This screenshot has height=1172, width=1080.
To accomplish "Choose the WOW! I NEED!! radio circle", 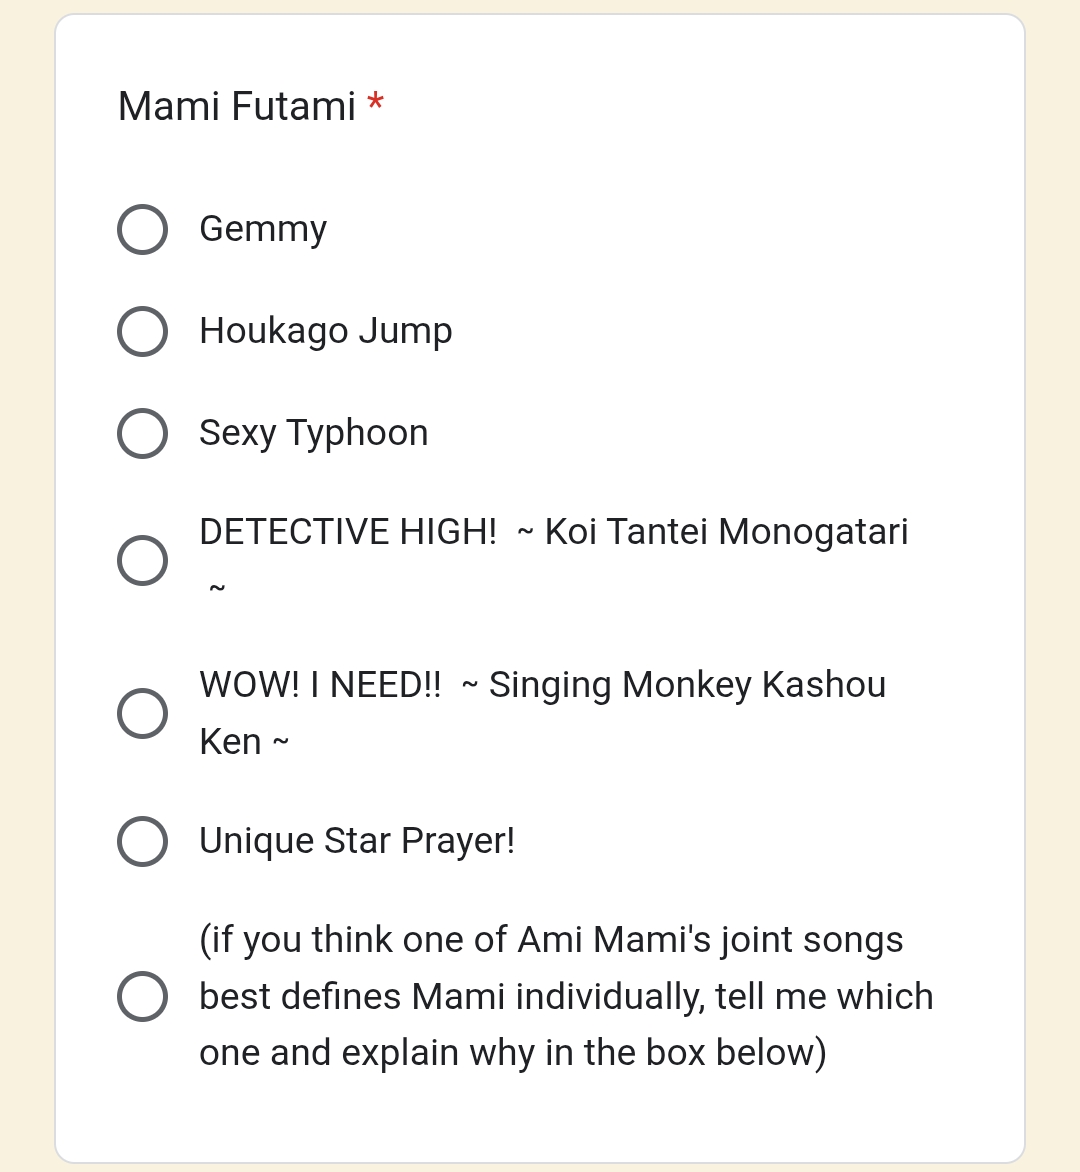I will pos(142,714).
